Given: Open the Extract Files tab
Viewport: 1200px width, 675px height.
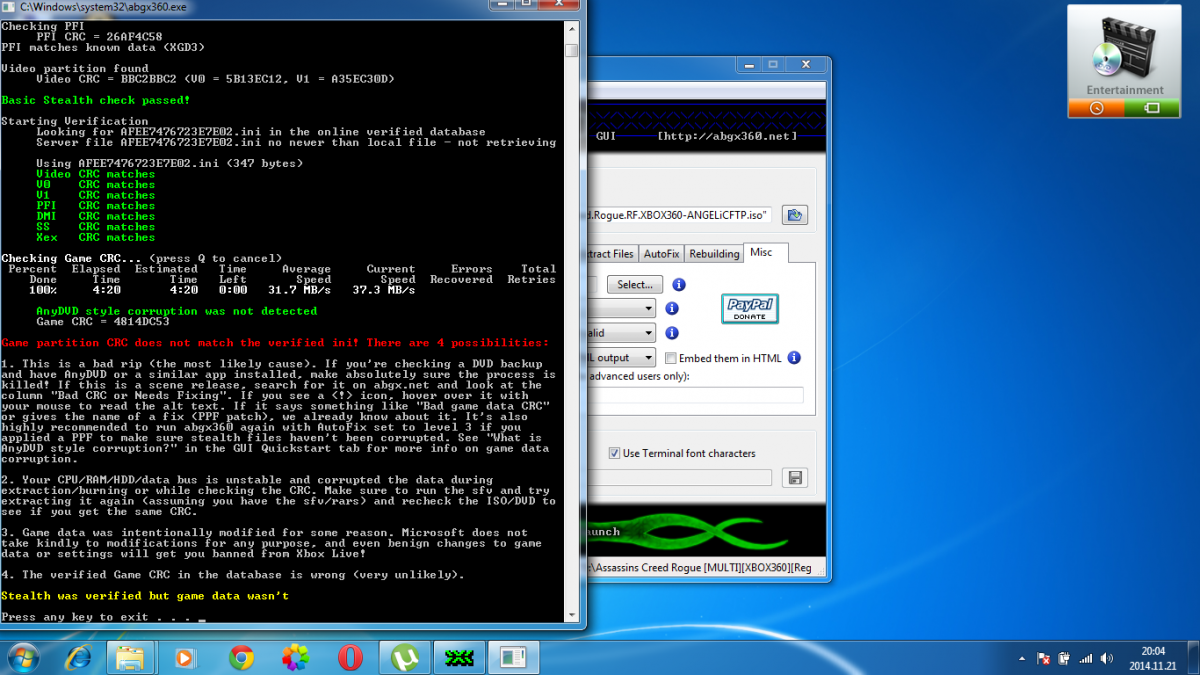Looking at the screenshot, I should click(611, 254).
